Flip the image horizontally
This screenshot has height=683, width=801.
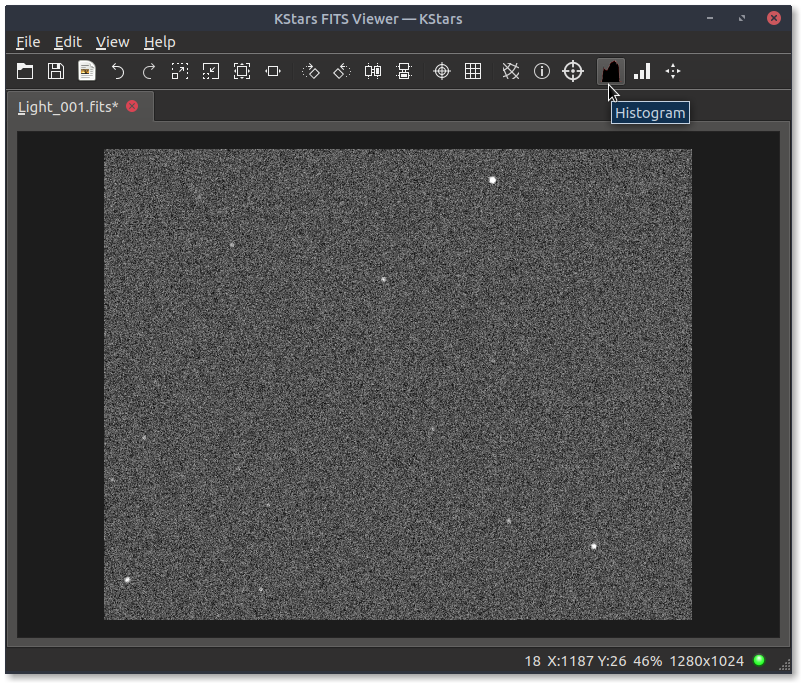373,71
